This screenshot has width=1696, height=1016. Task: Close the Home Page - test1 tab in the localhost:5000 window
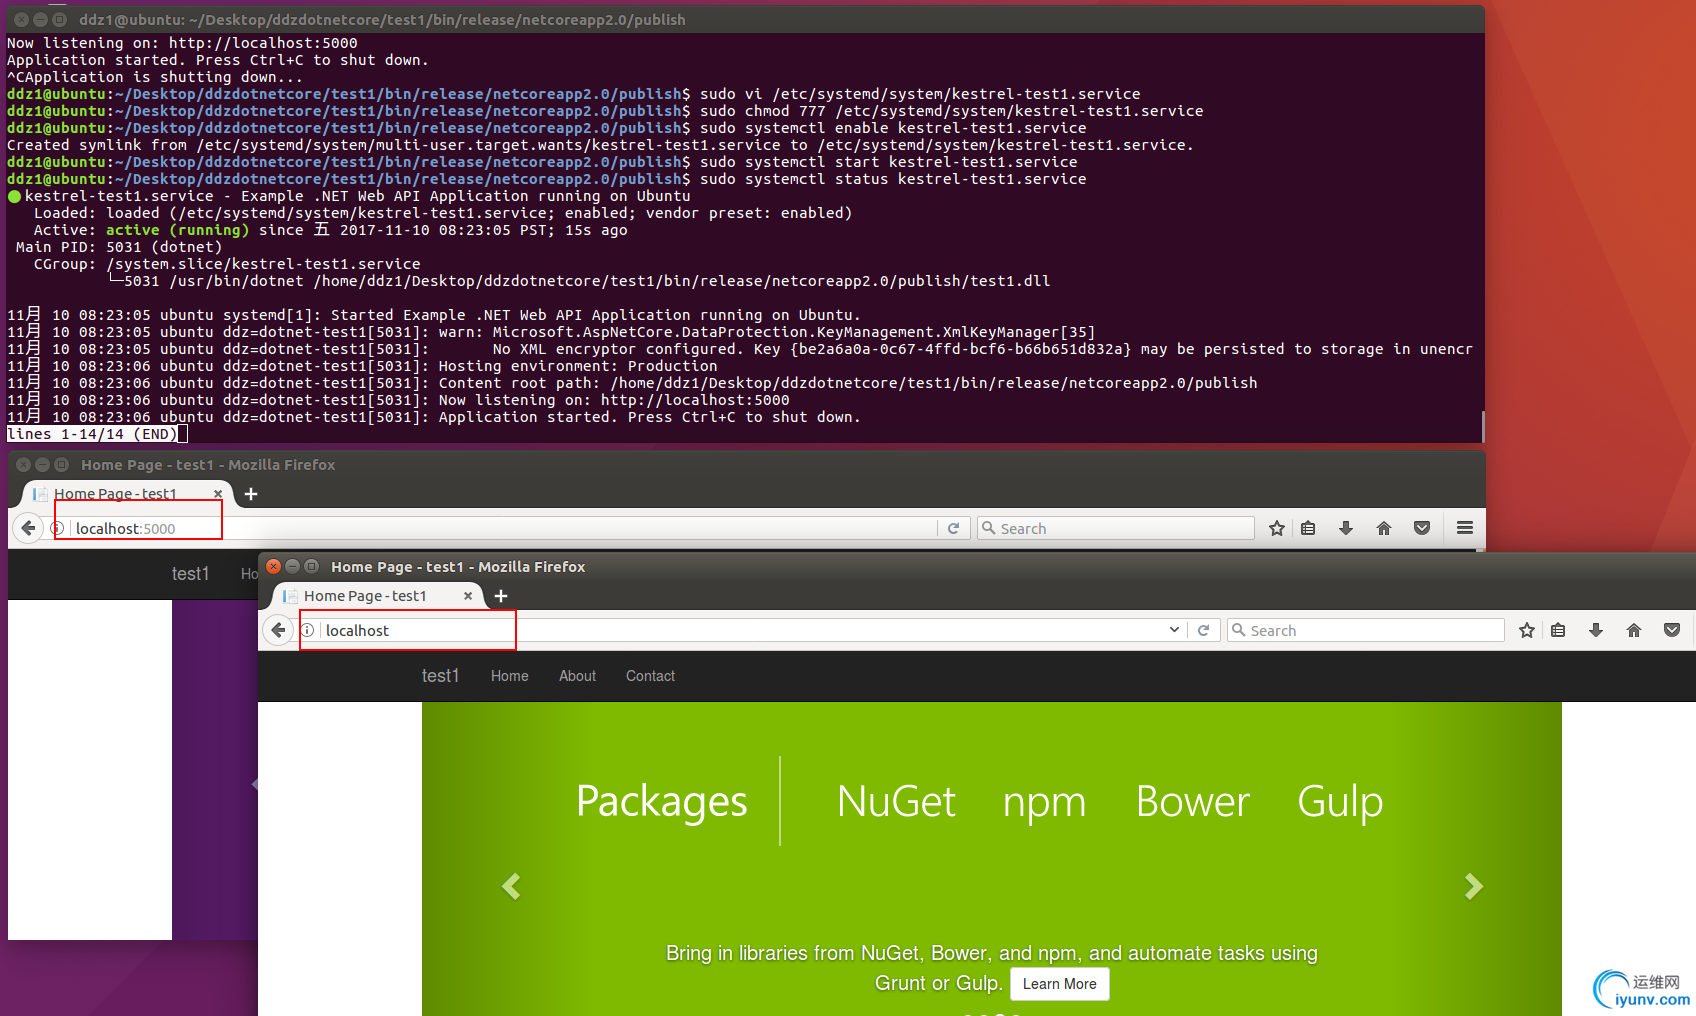click(218, 494)
